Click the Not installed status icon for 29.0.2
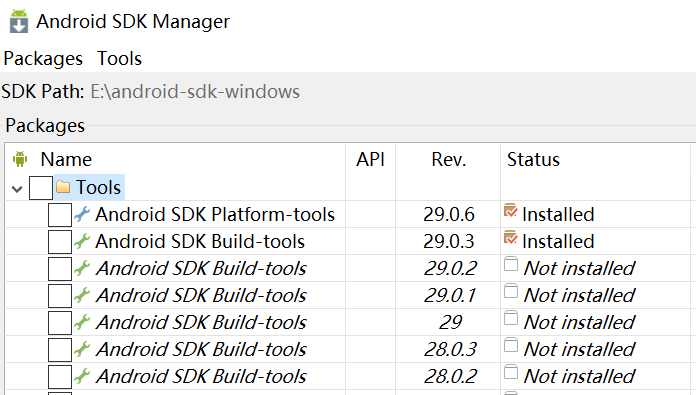 click(x=511, y=264)
